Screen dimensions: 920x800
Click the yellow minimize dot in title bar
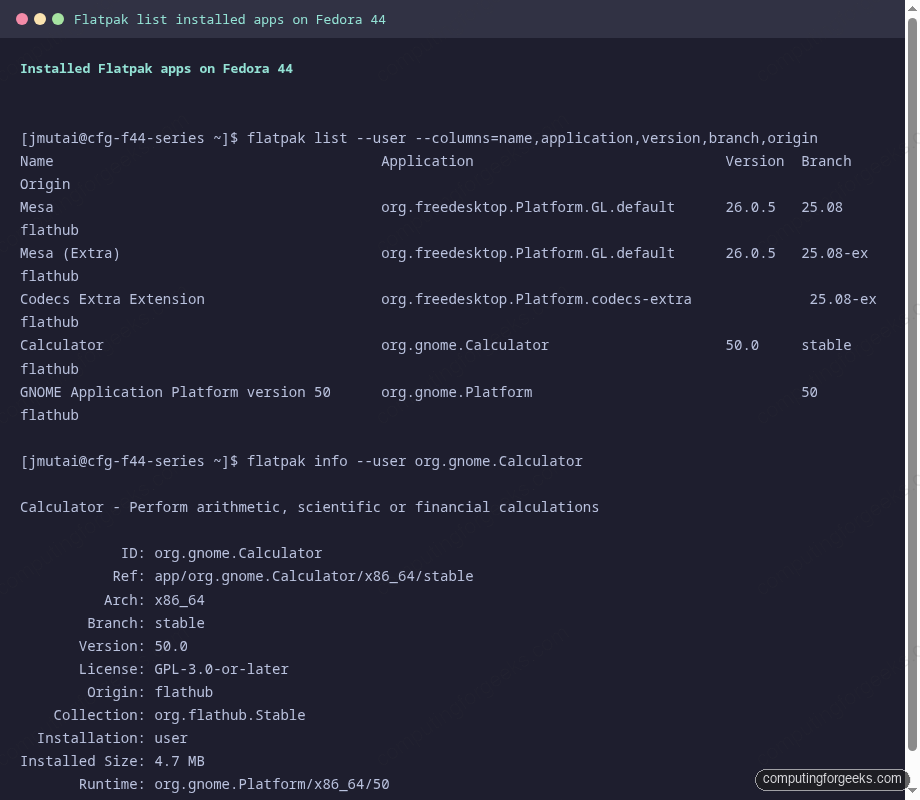click(40, 19)
